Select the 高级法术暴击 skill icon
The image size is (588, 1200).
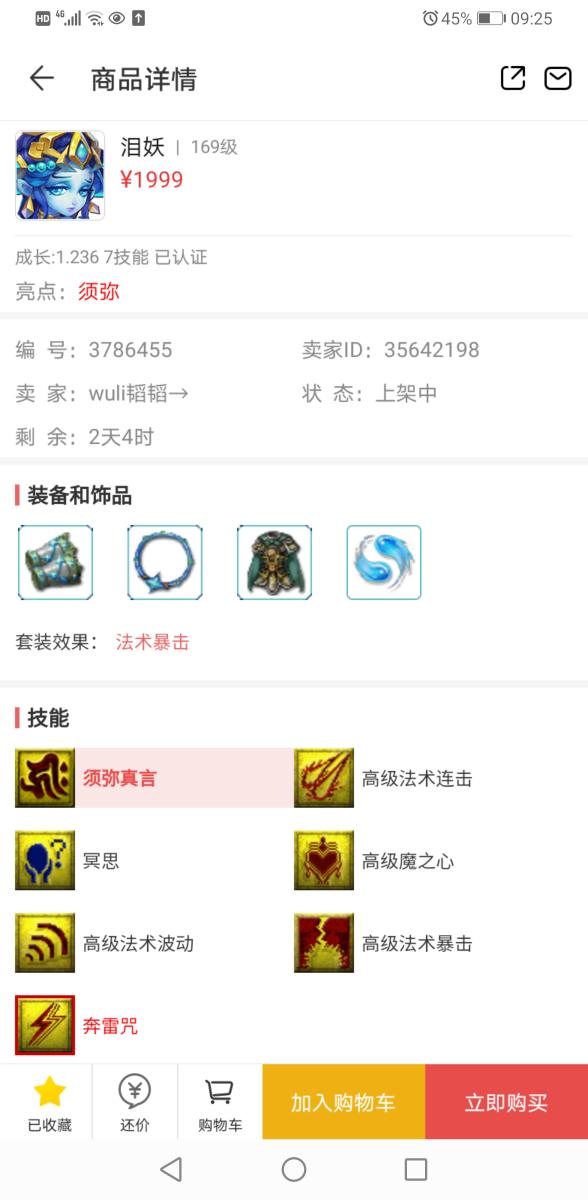pos(324,942)
